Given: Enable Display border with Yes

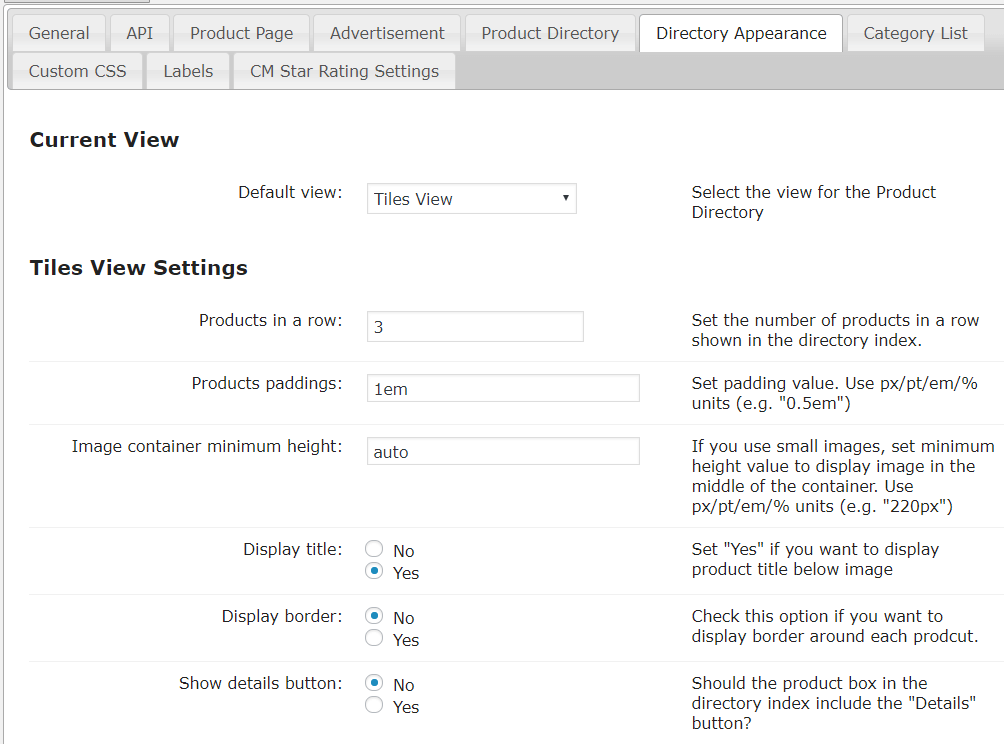Looking at the screenshot, I should (375, 638).
